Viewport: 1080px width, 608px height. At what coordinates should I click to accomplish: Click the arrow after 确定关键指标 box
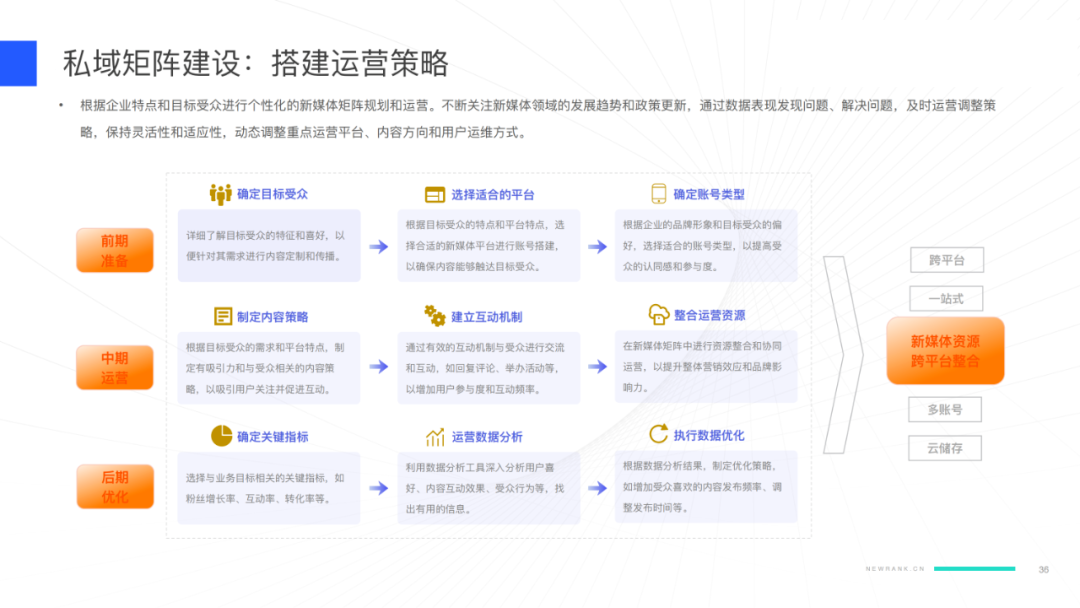click(379, 488)
